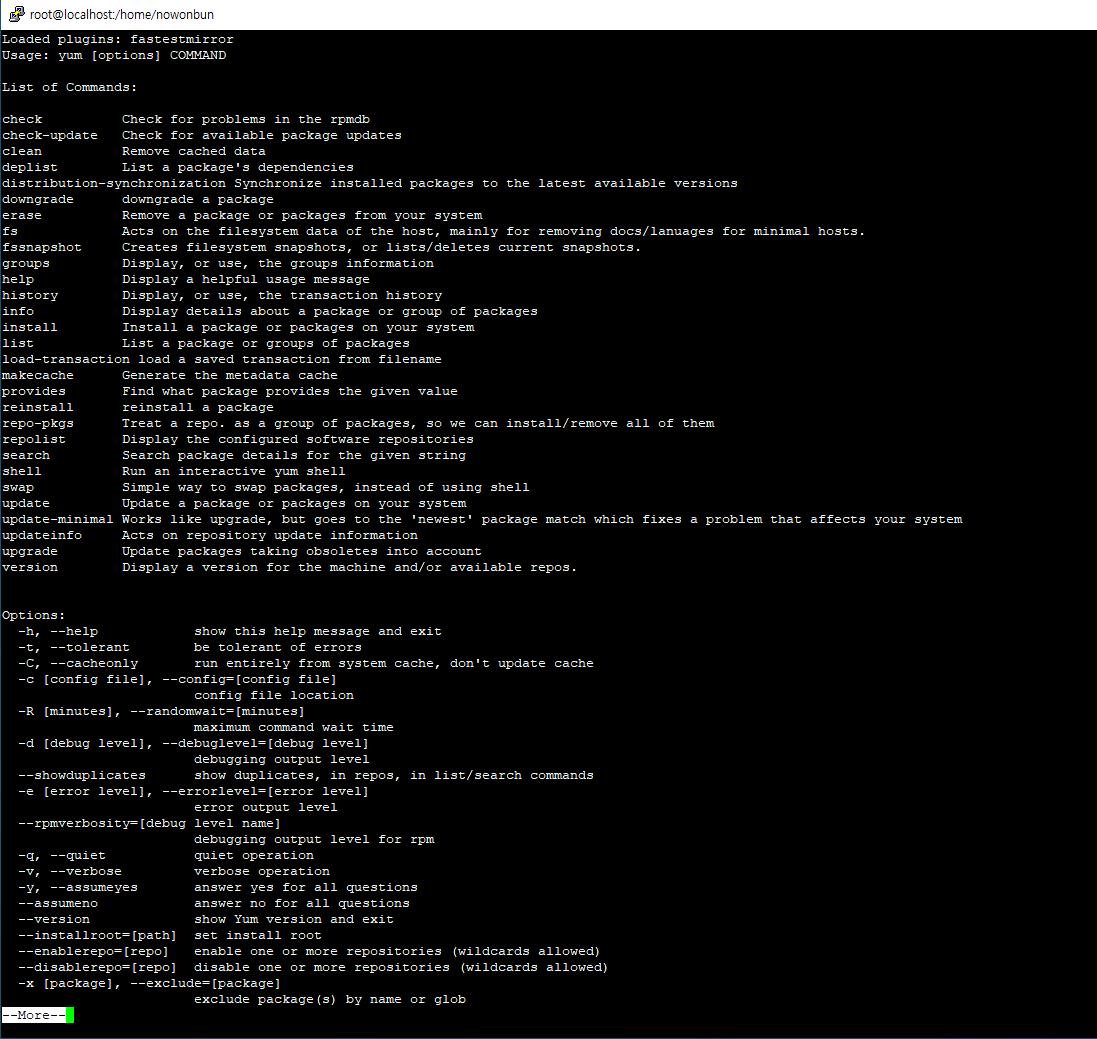Click the 'info' command name
1097x1039 pixels.
pyautogui.click(x=18, y=311)
